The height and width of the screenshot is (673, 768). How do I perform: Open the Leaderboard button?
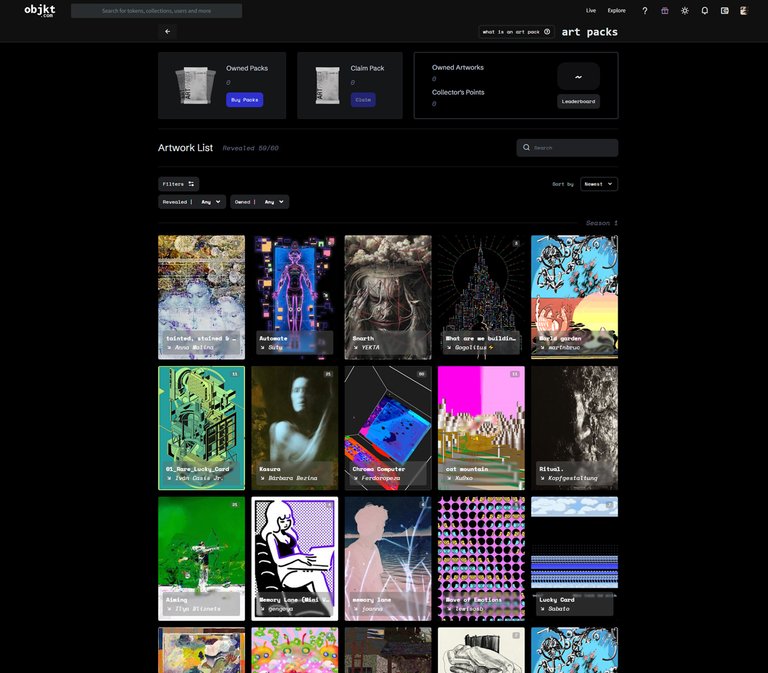[x=578, y=101]
